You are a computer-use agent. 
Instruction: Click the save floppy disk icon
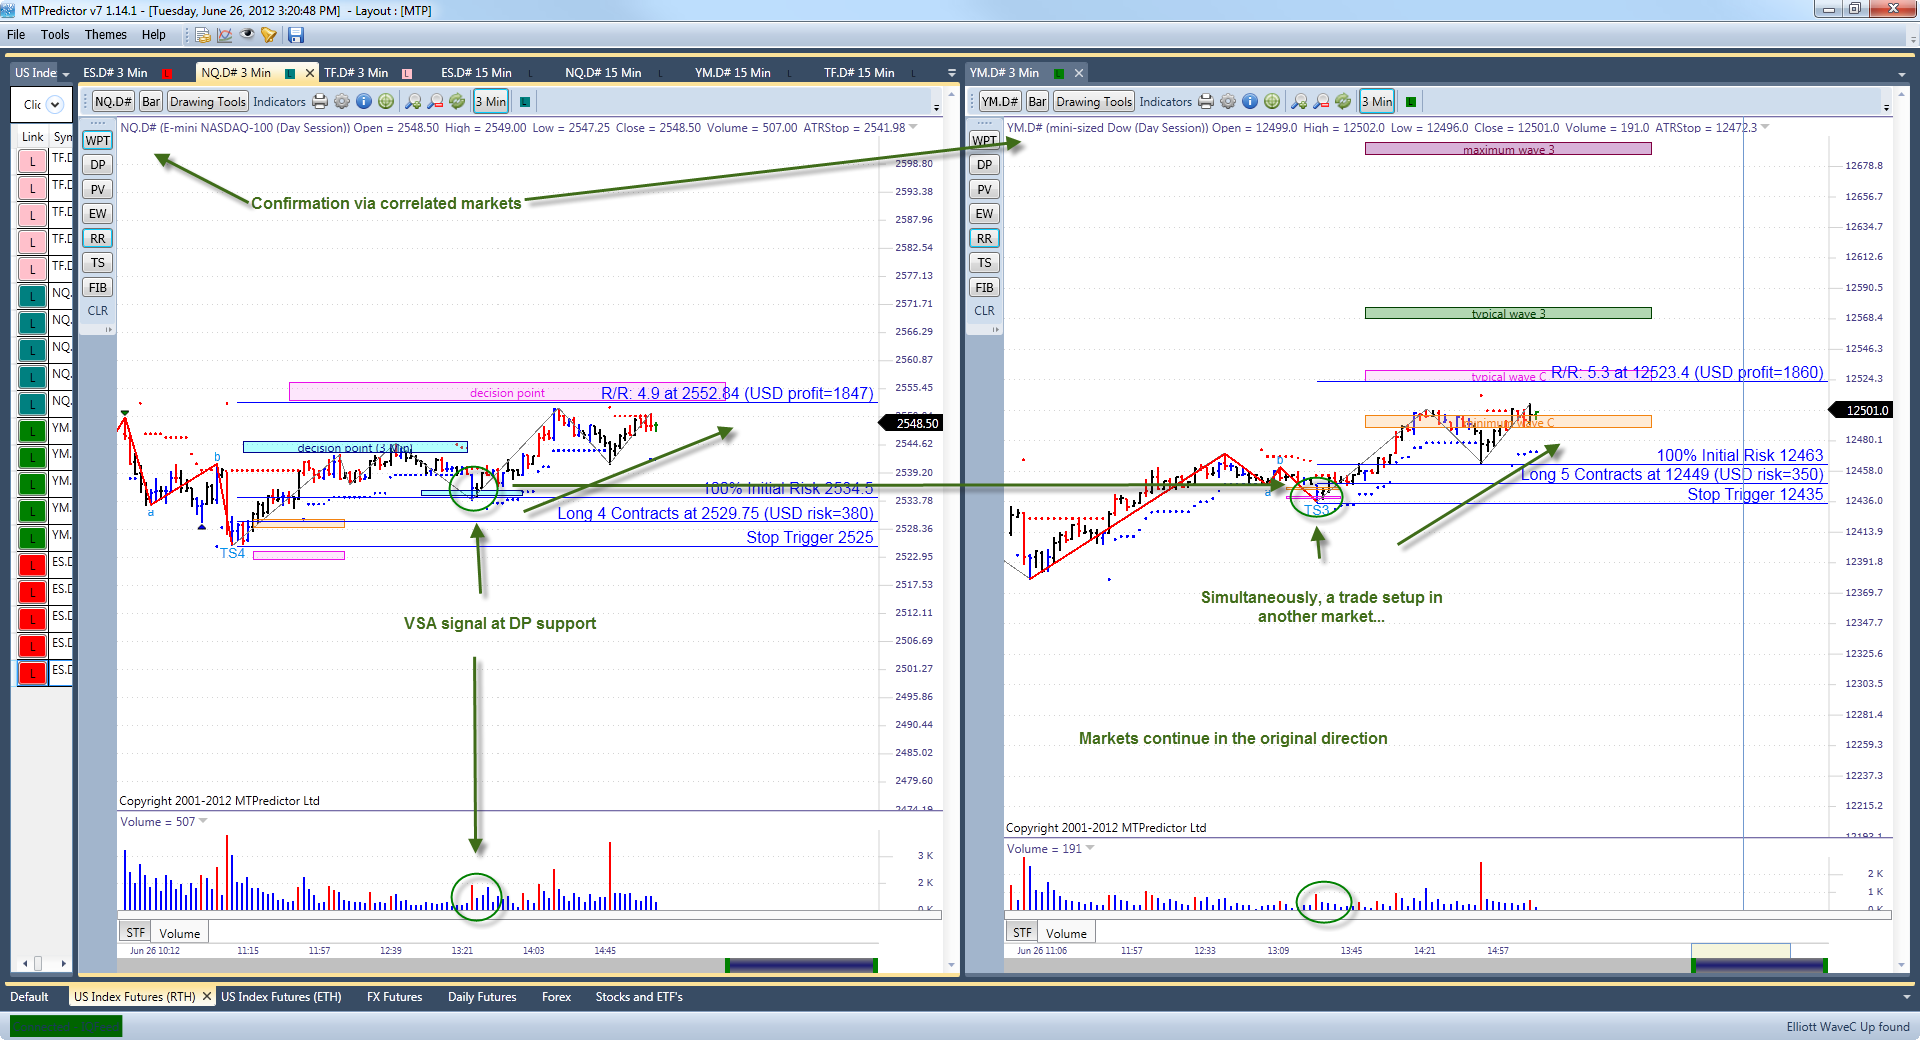coord(296,35)
